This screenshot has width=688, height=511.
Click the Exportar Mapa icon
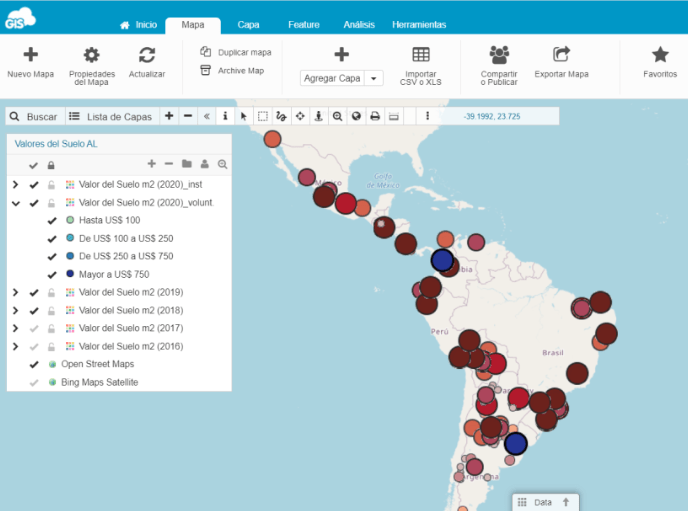pos(561,55)
